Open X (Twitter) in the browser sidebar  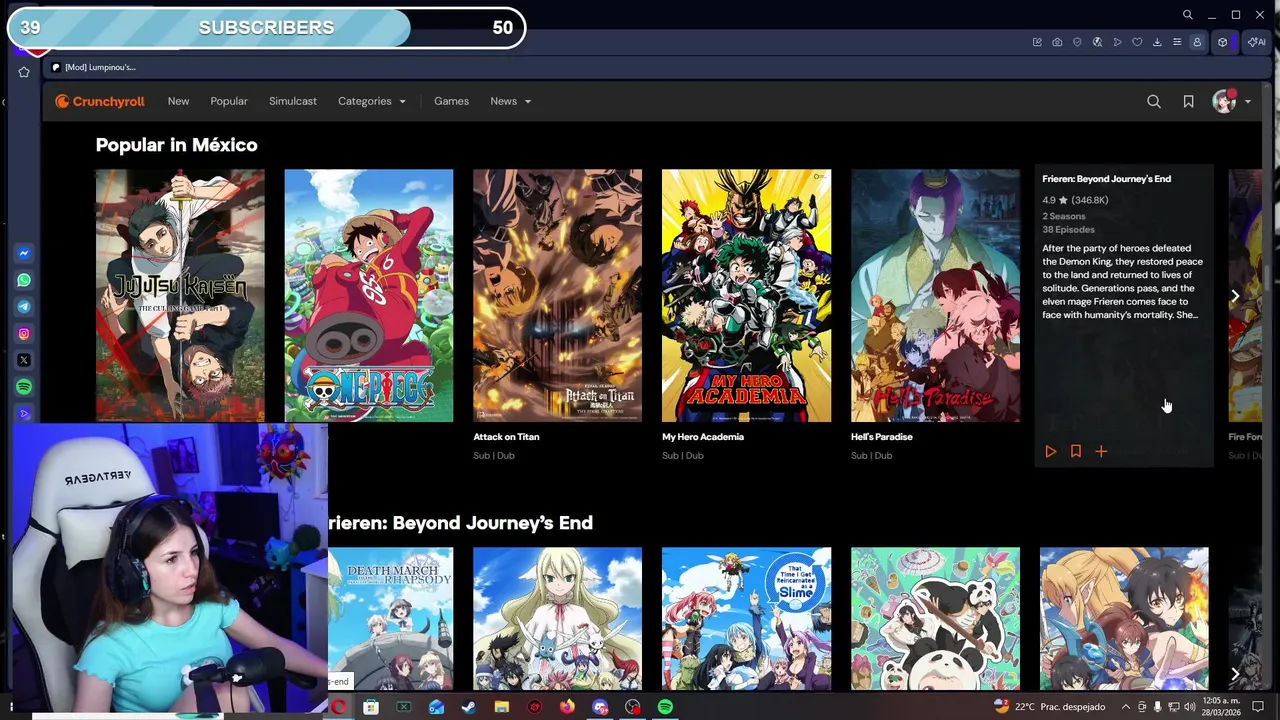click(x=24, y=360)
